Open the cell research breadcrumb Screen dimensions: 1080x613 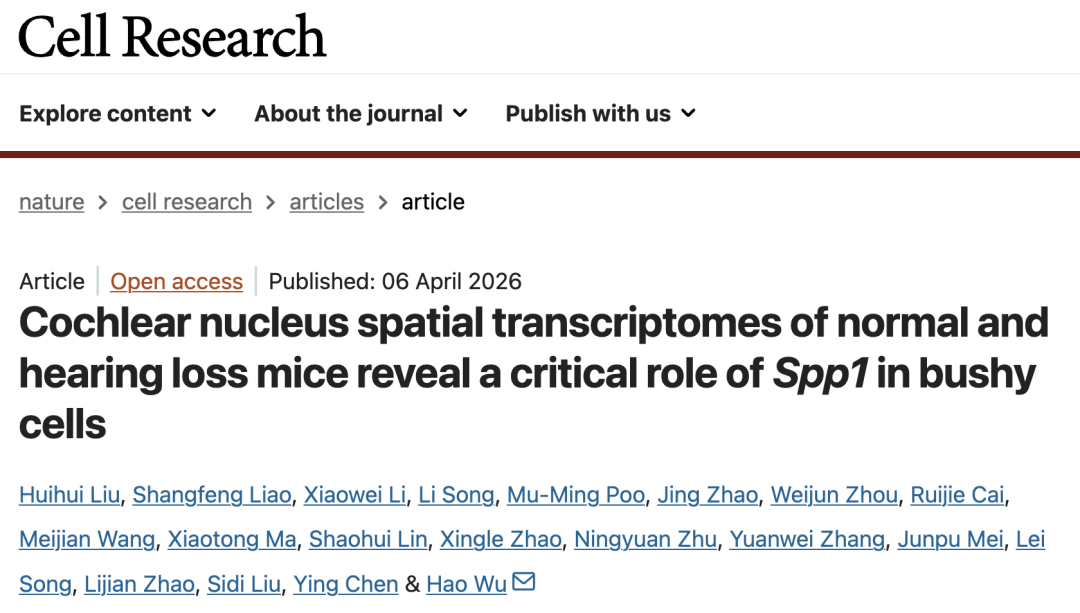point(187,202)
